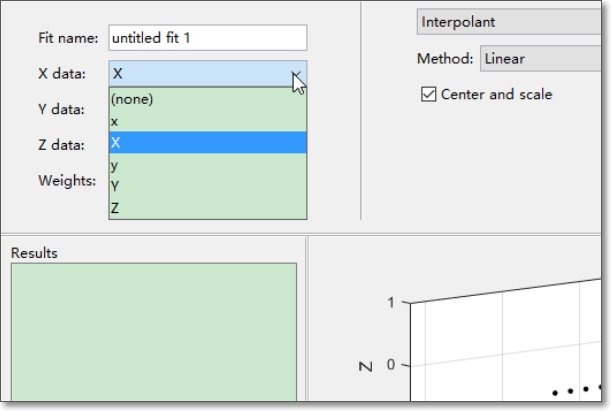Click the Method label text

coord(445,59)
